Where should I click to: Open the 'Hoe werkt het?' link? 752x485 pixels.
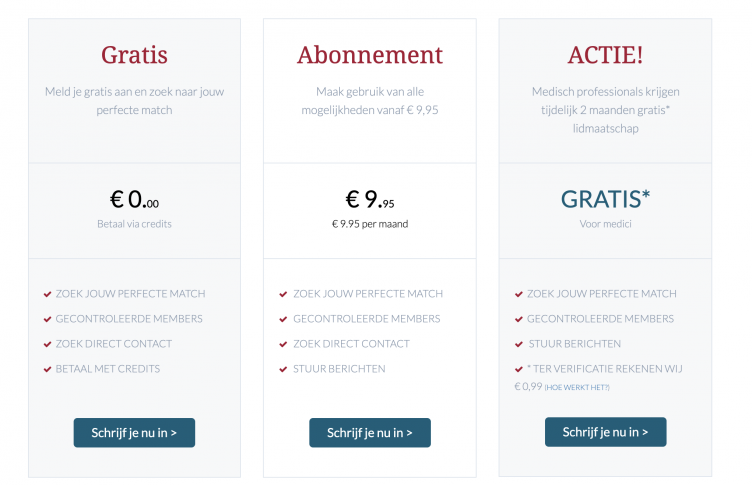[x=577, y=387]
